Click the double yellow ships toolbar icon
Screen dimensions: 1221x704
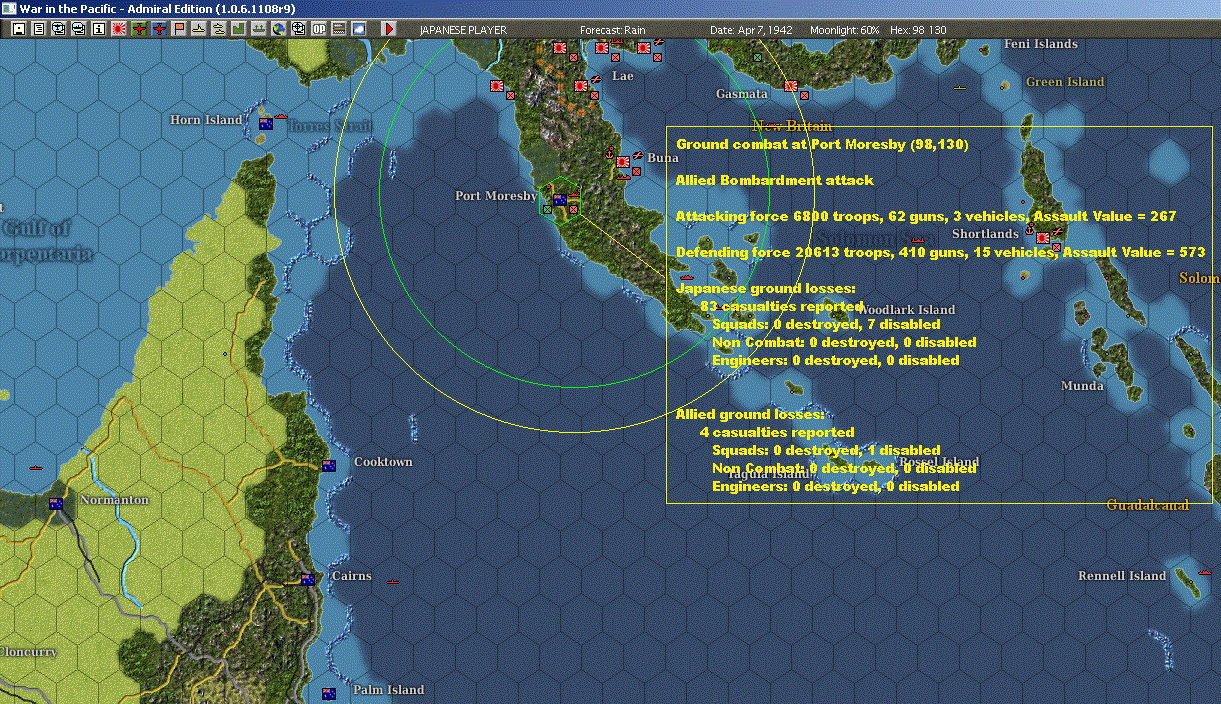point(219,29)
